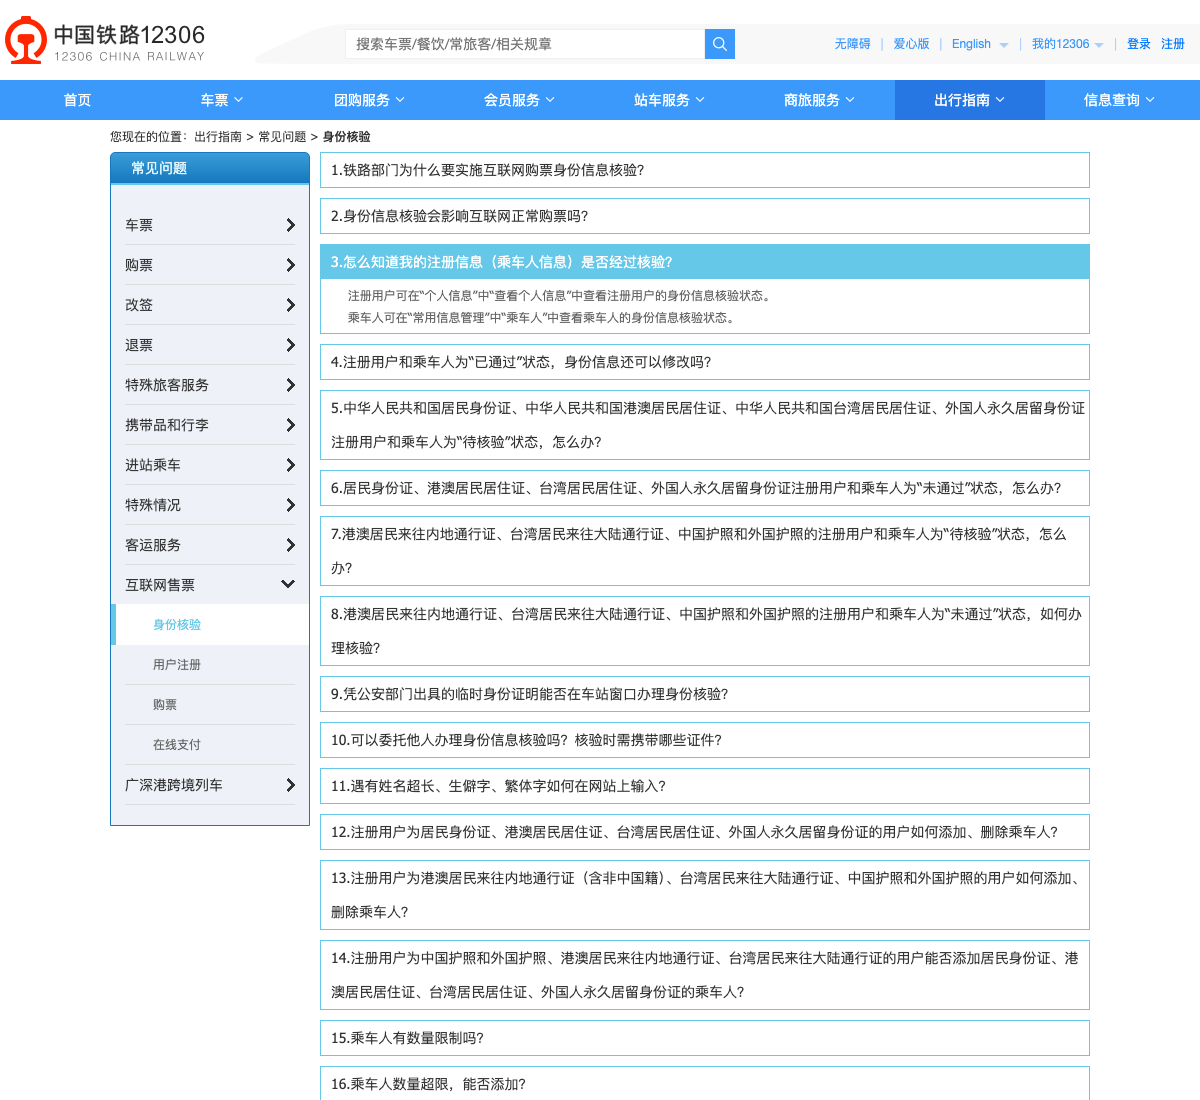
Task: Collapse highlighted question 3 about 注册信息是否经过核验
Action: pos(704,262)
